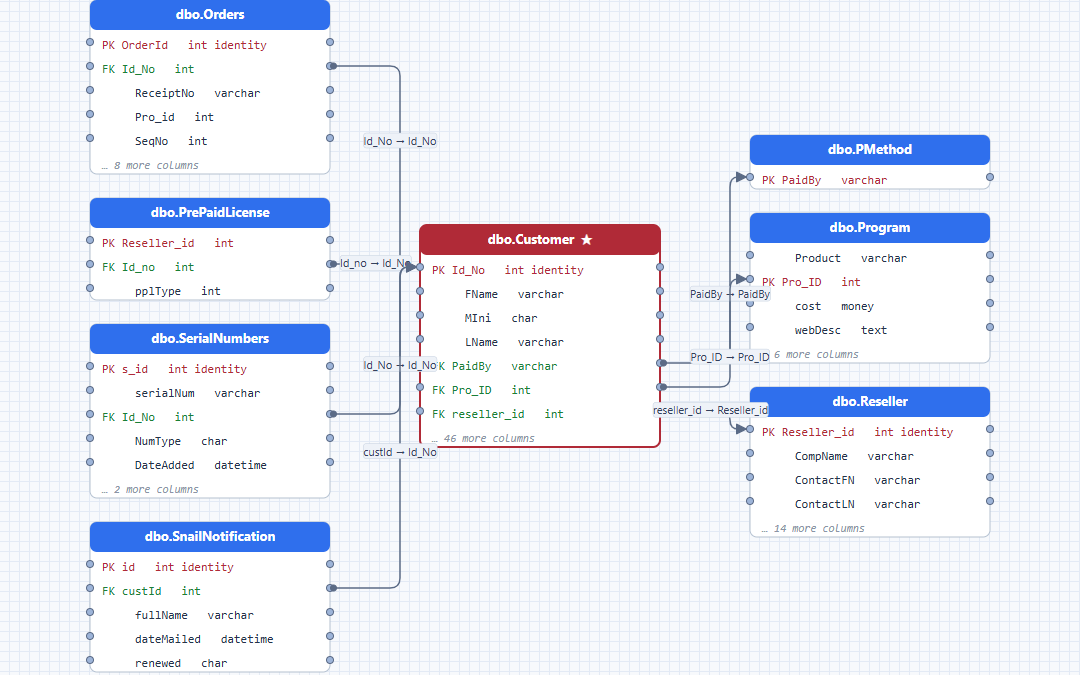The height and width of the screenshot is (675, 1080).
Task: Click the star icon in dbo.Customer header
Action: click(x=586, y=240)
